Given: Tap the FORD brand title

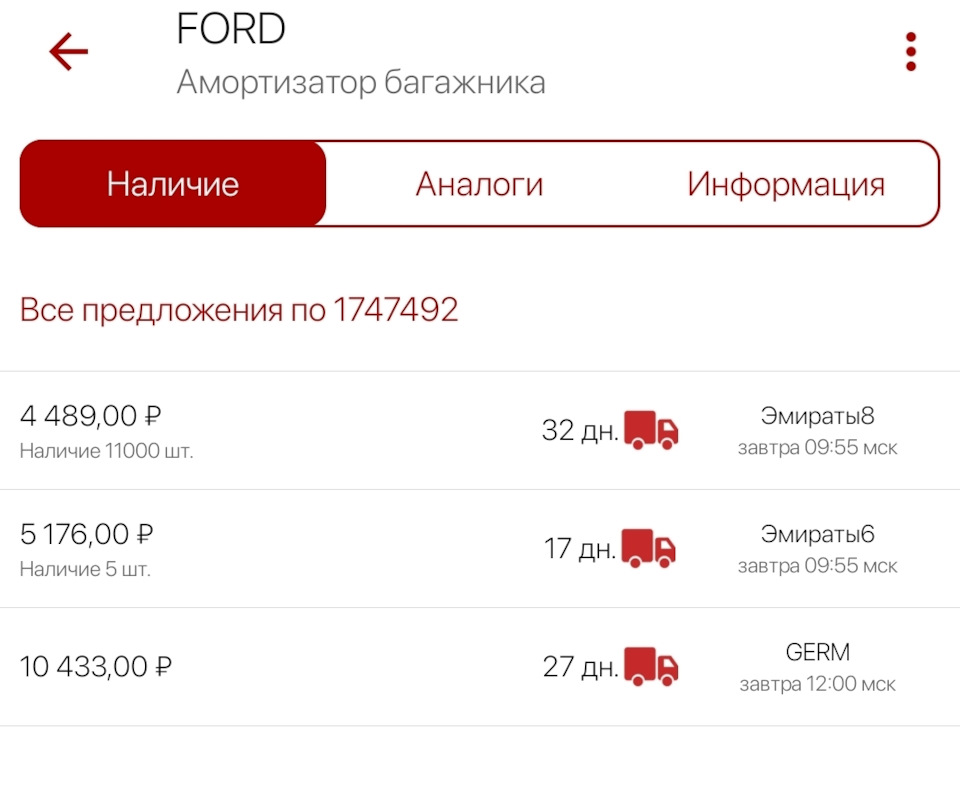Looking at the screenshot, I should [229, 28].
